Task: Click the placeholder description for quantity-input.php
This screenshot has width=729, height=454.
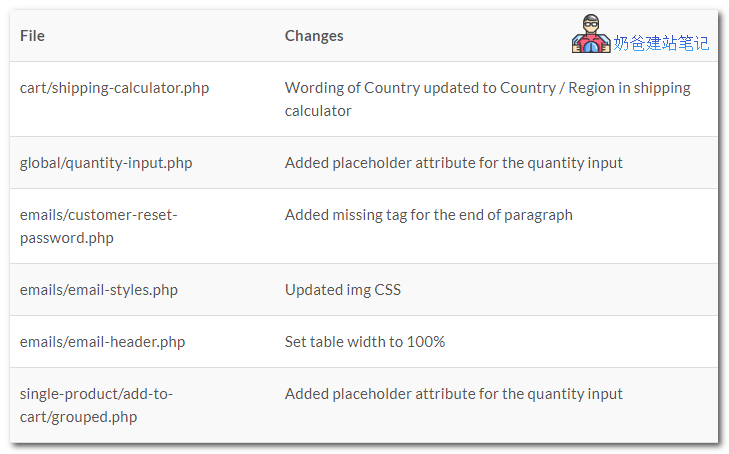Action: coord(453,163)
